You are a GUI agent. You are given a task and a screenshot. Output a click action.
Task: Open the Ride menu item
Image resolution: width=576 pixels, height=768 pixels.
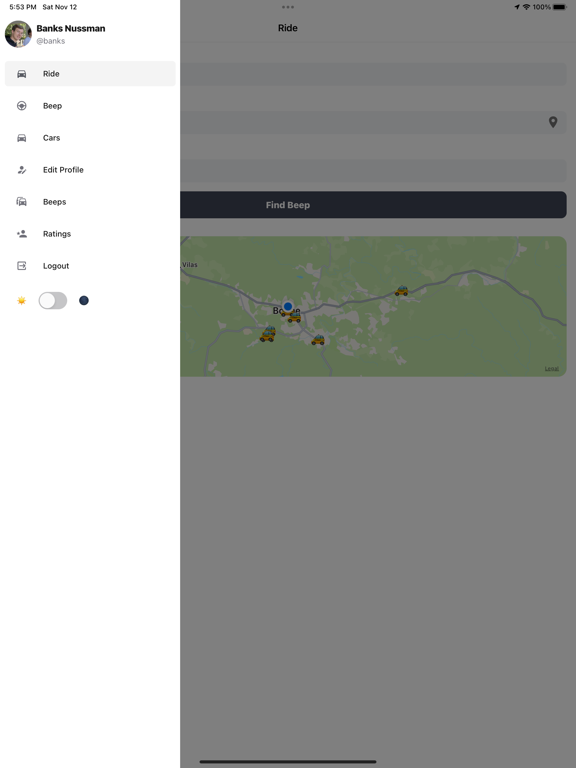click(x=90, y=73)
